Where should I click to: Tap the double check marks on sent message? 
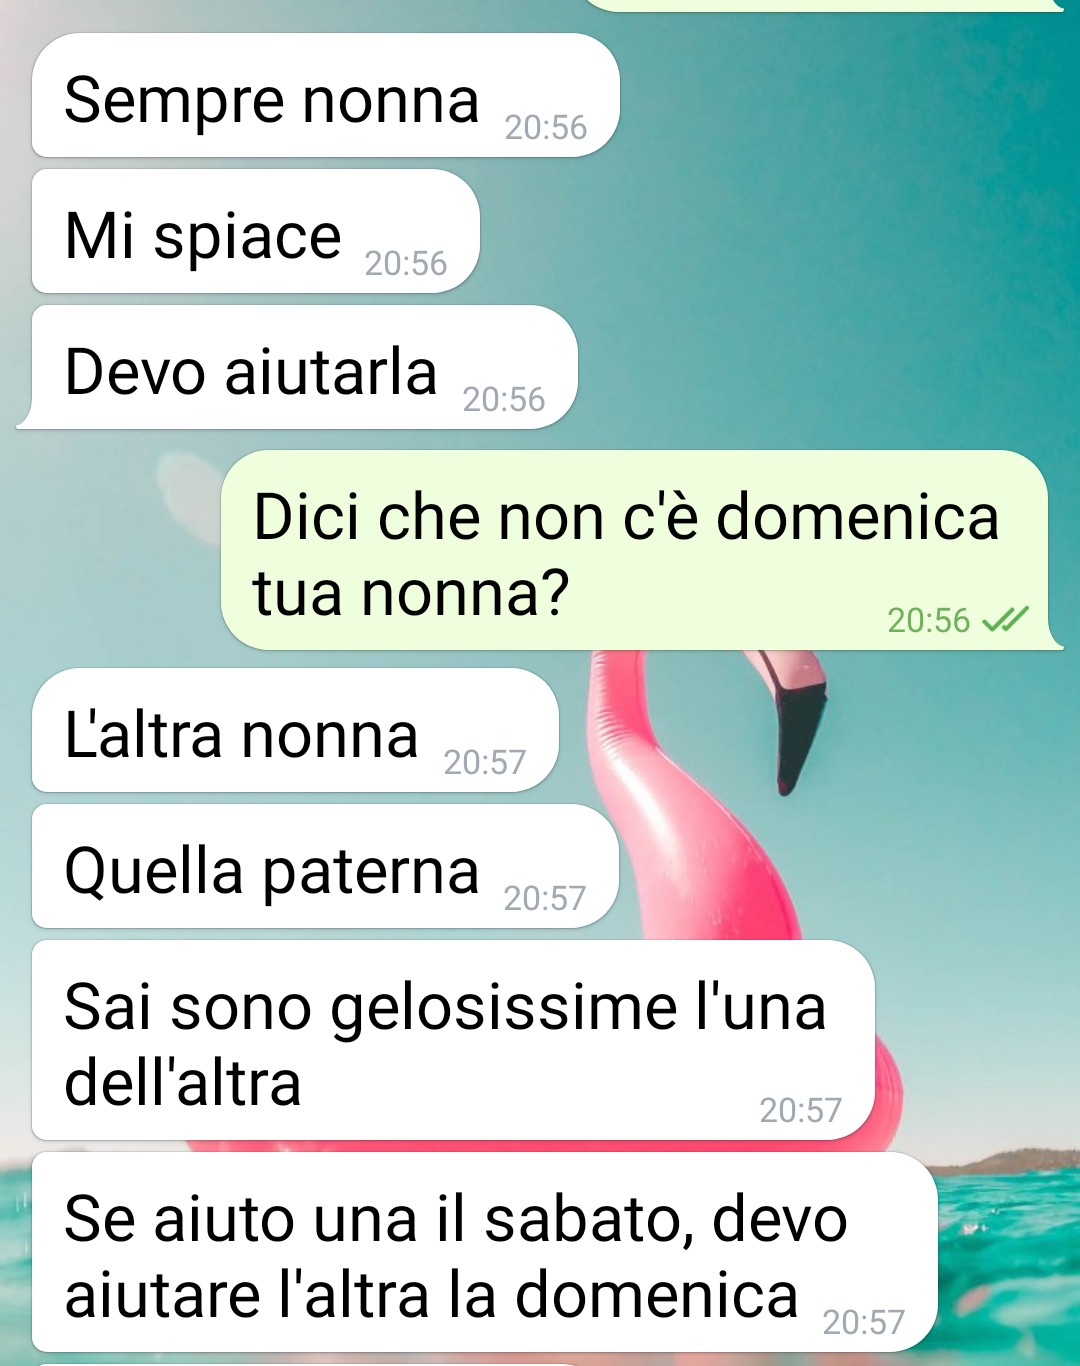[x=1005, y=621]
